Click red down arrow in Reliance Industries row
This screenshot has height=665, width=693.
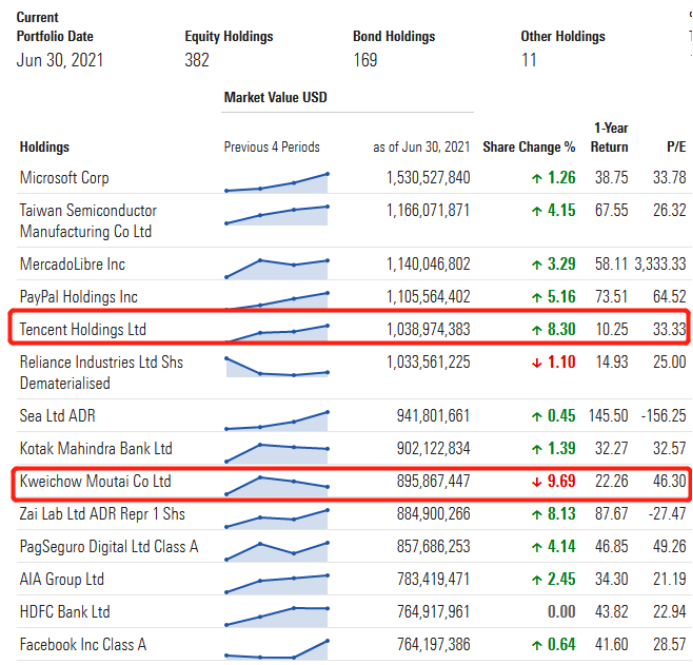[x=536, y=362]
